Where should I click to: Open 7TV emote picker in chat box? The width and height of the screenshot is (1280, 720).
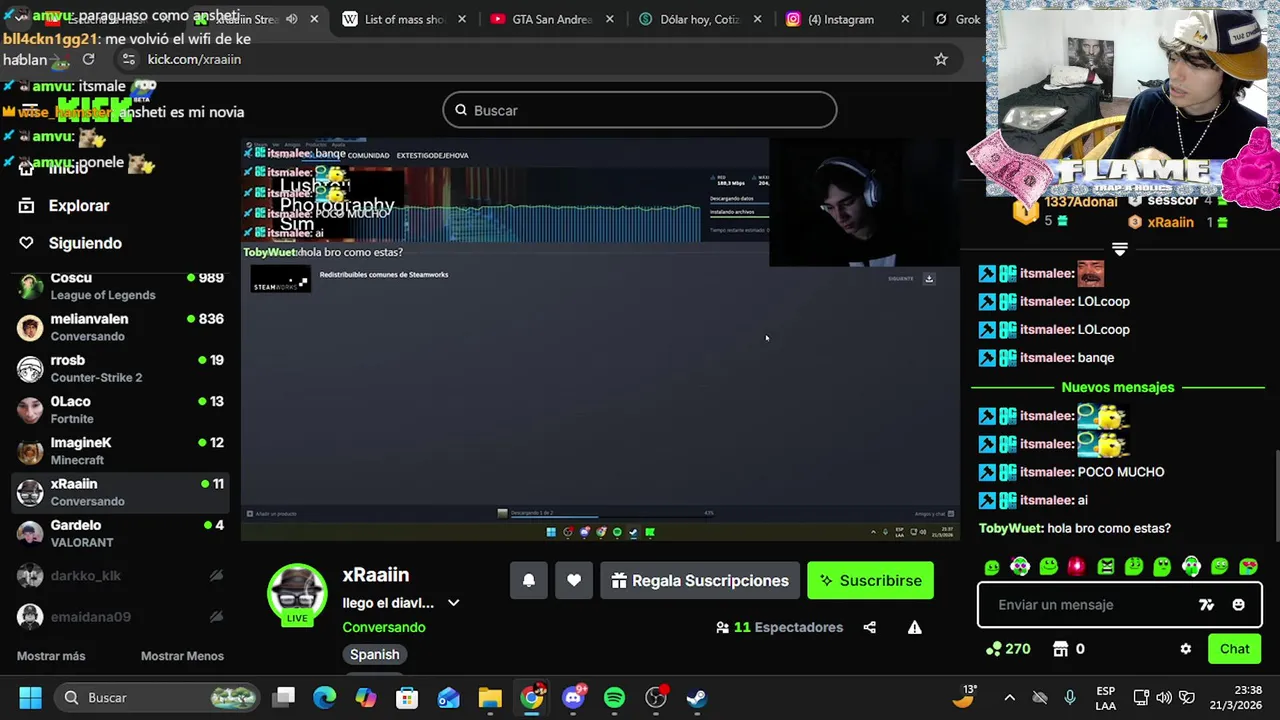point(1206,605)
